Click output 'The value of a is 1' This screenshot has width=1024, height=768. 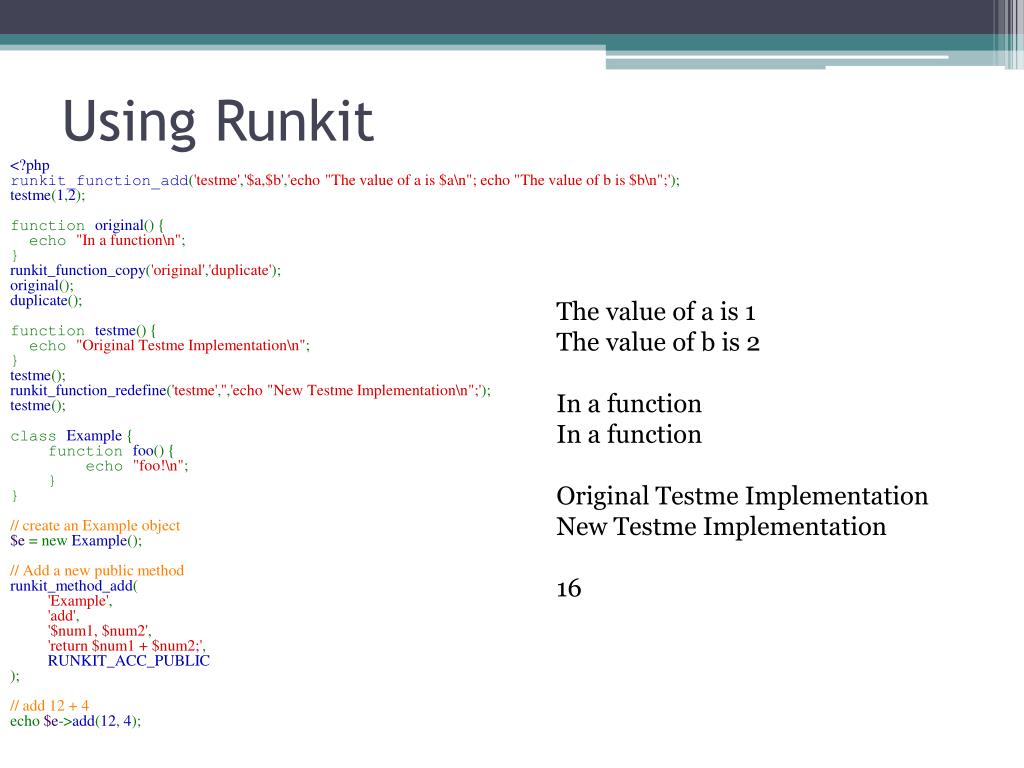pyautogui.click(x=656, y=312)
